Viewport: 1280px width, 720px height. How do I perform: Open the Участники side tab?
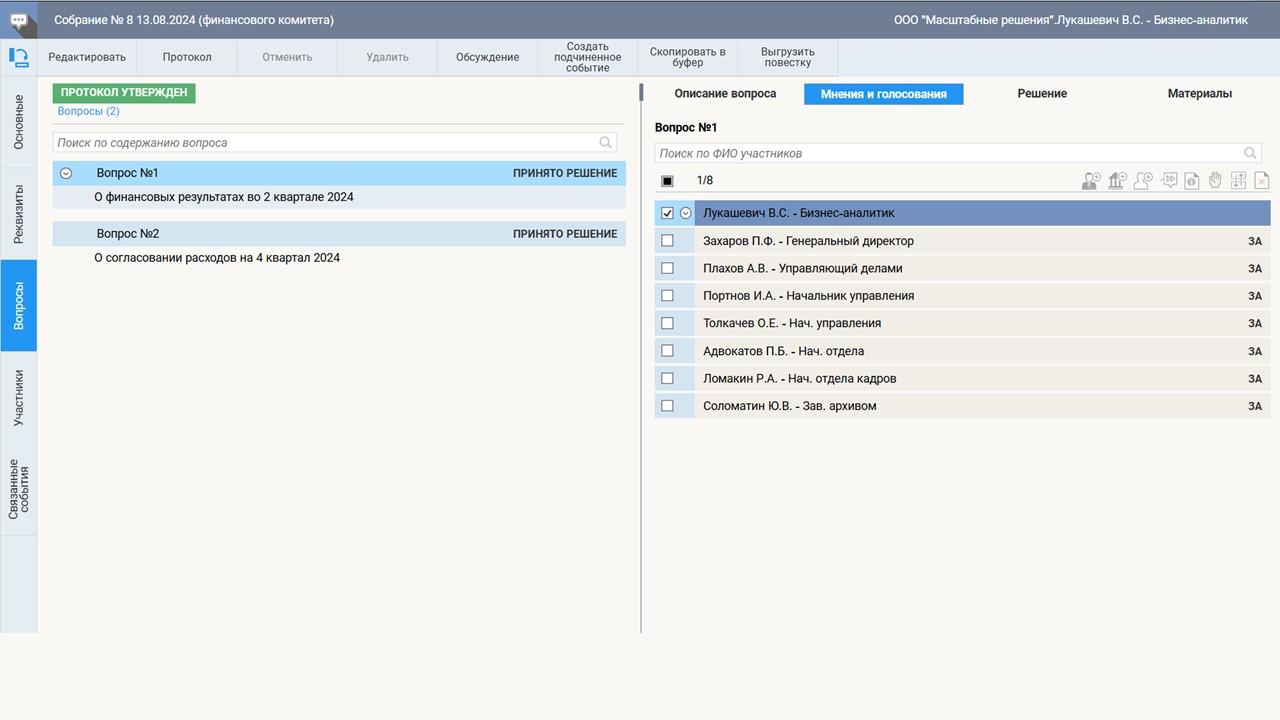tap(18, 398)
